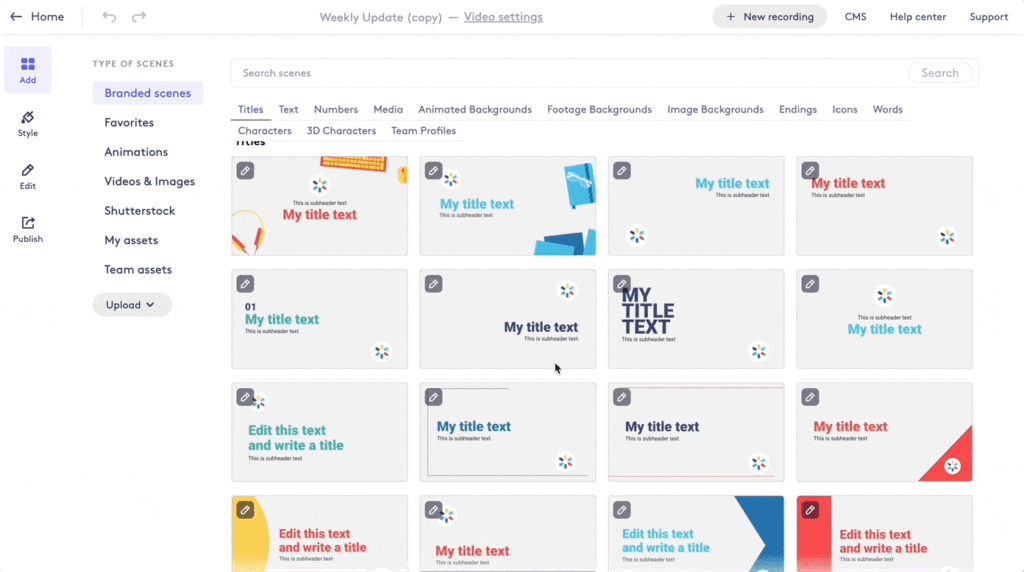The image size is (1024, 572).
Task: Click edit pencil on yellow curve scene
Action: click(x=245, y=510)
